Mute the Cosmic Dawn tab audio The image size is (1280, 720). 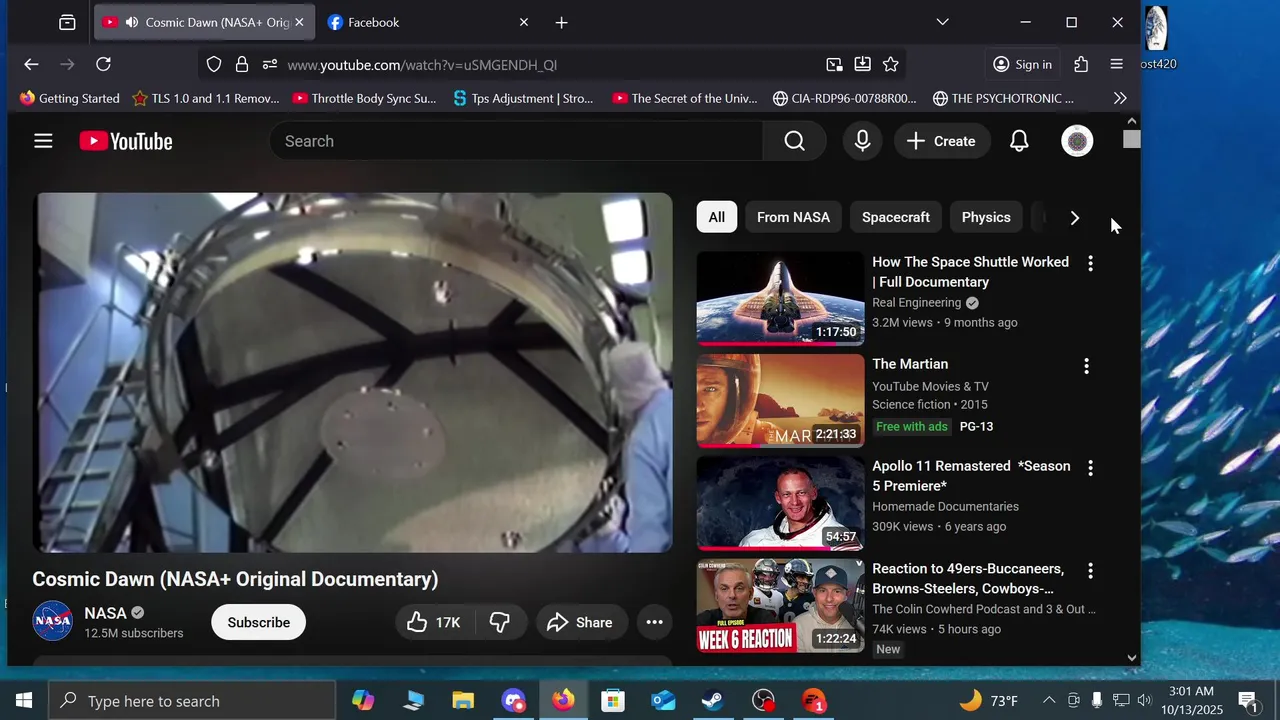tap(132, 22)
